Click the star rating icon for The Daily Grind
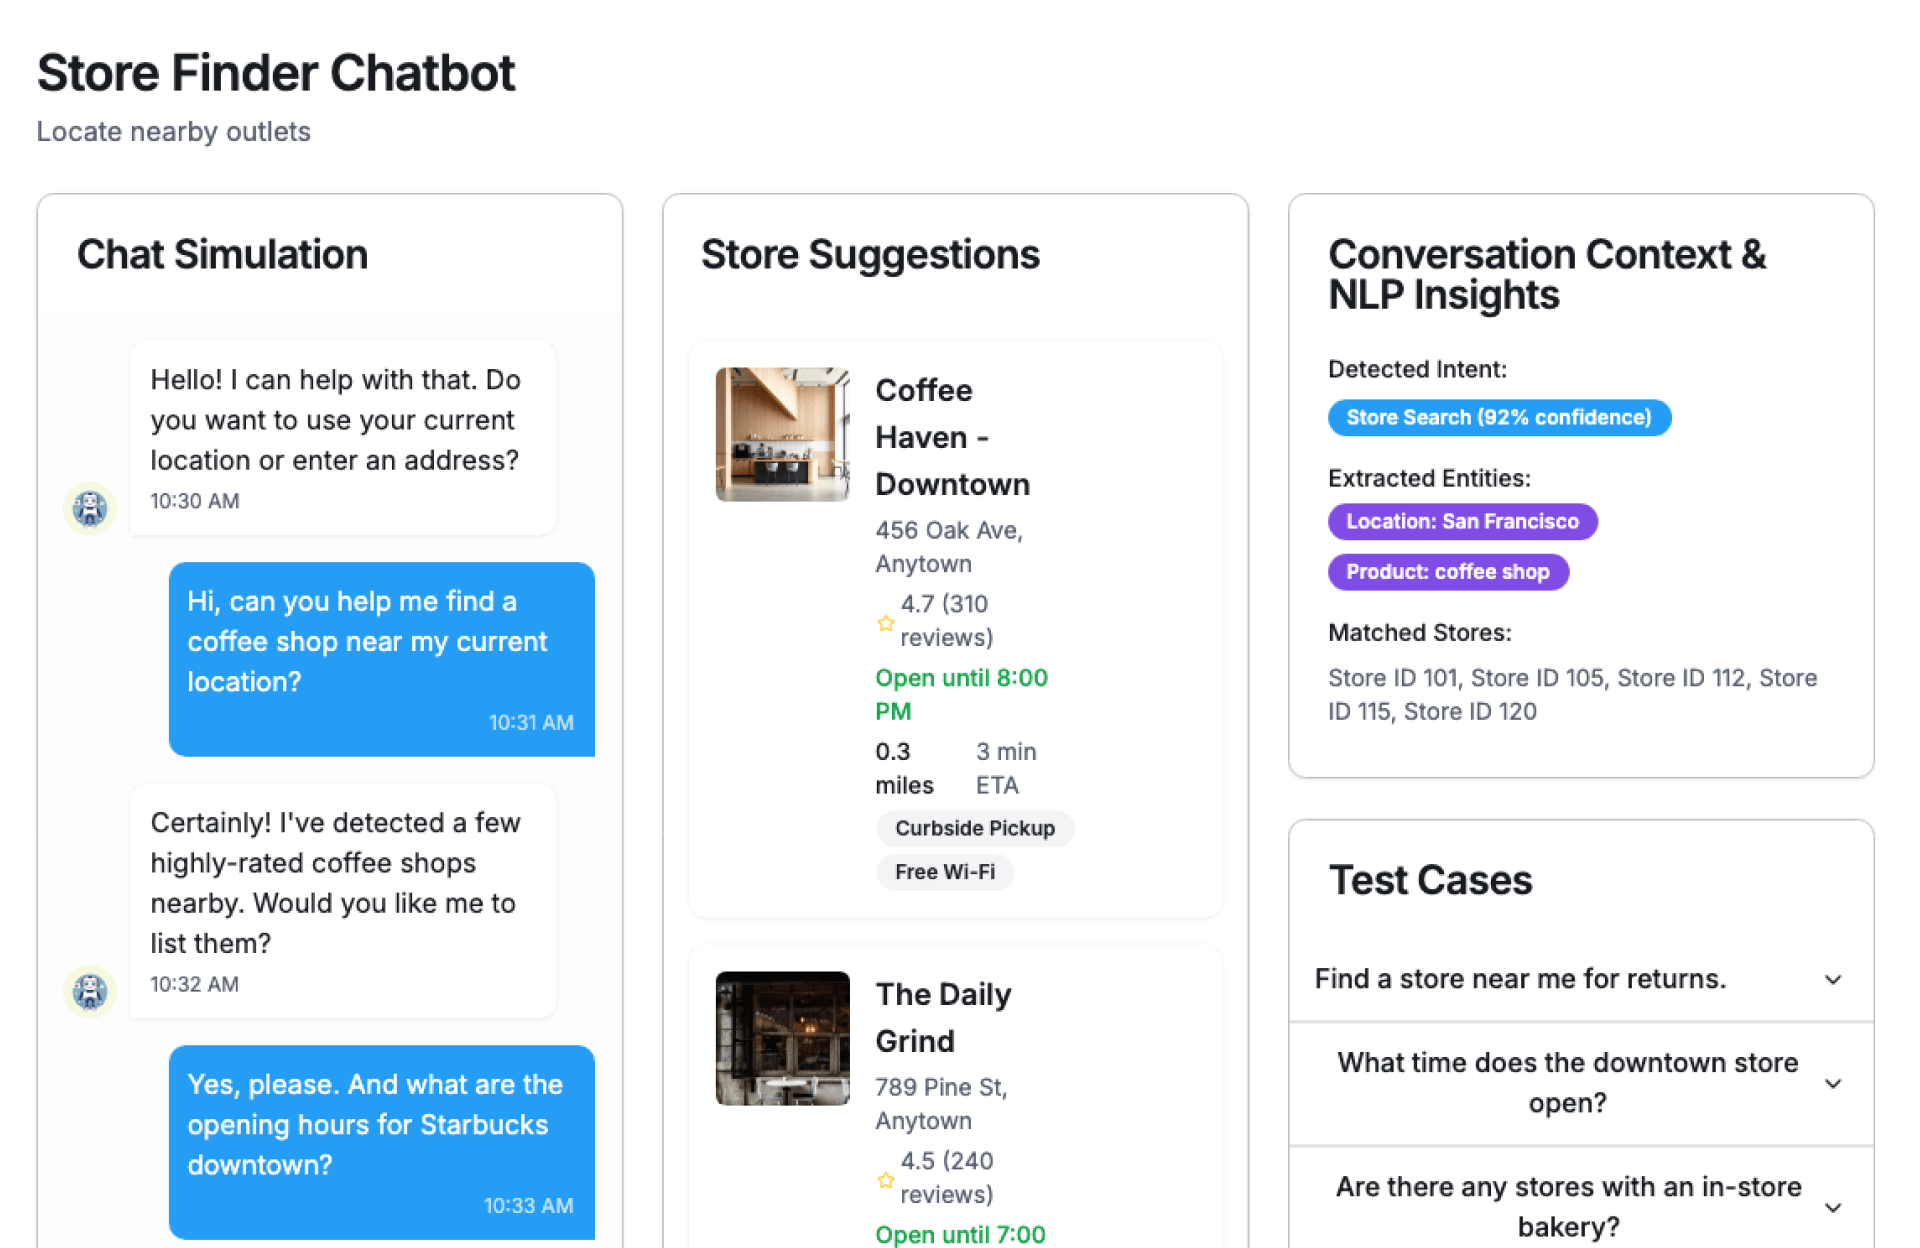The width and height of the screenshot is (1920, 1248). pos(885,1180)
